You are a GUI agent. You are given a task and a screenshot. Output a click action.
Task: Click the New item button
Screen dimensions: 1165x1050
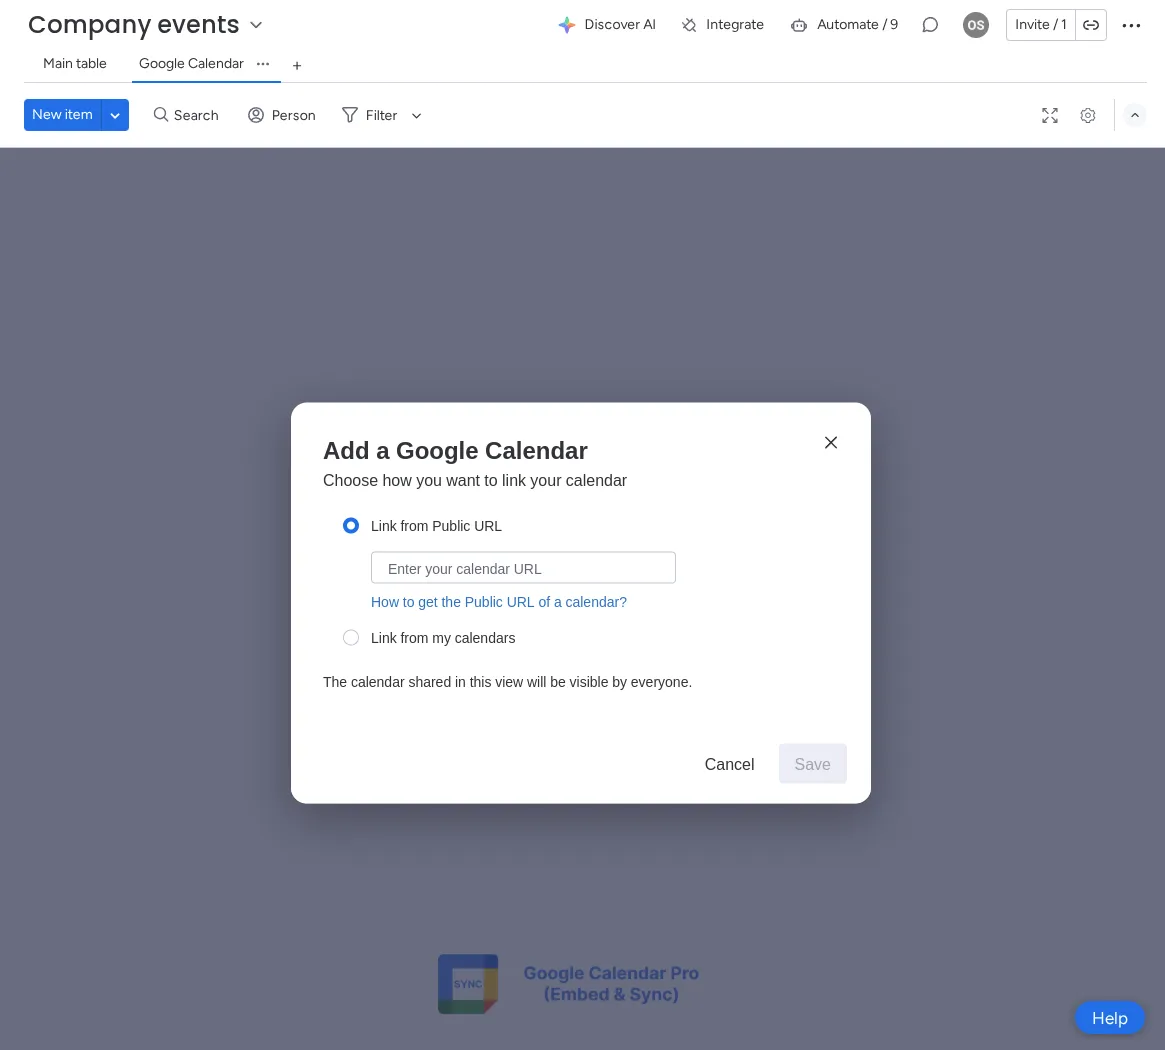(x=62, y=114)
